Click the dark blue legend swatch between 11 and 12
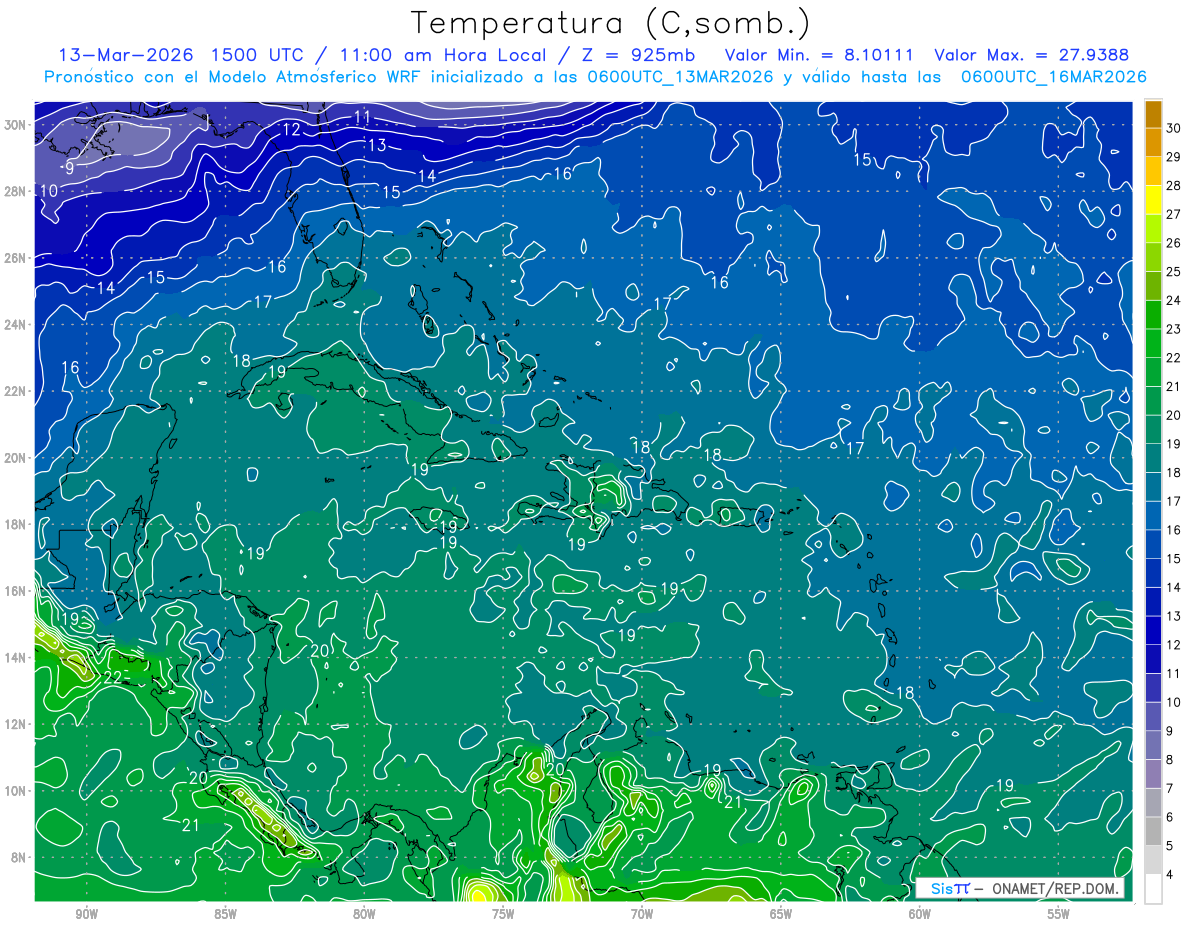1200x927 pixels. point(1153,659)
